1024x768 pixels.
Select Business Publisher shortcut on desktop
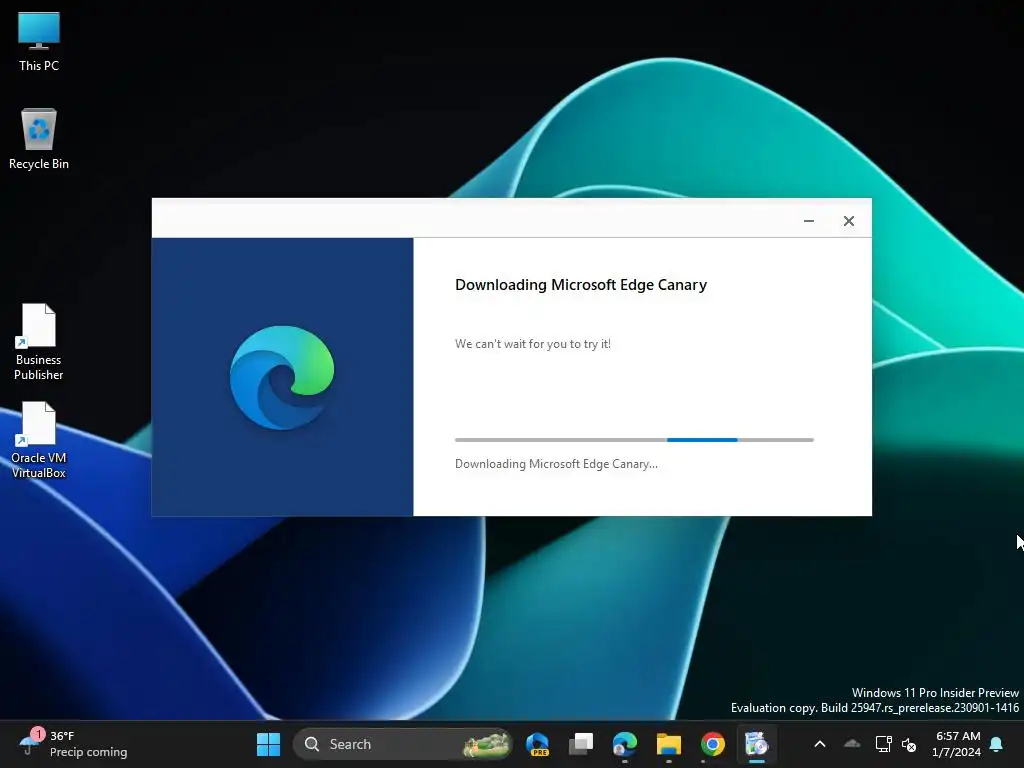coord(39,342)
